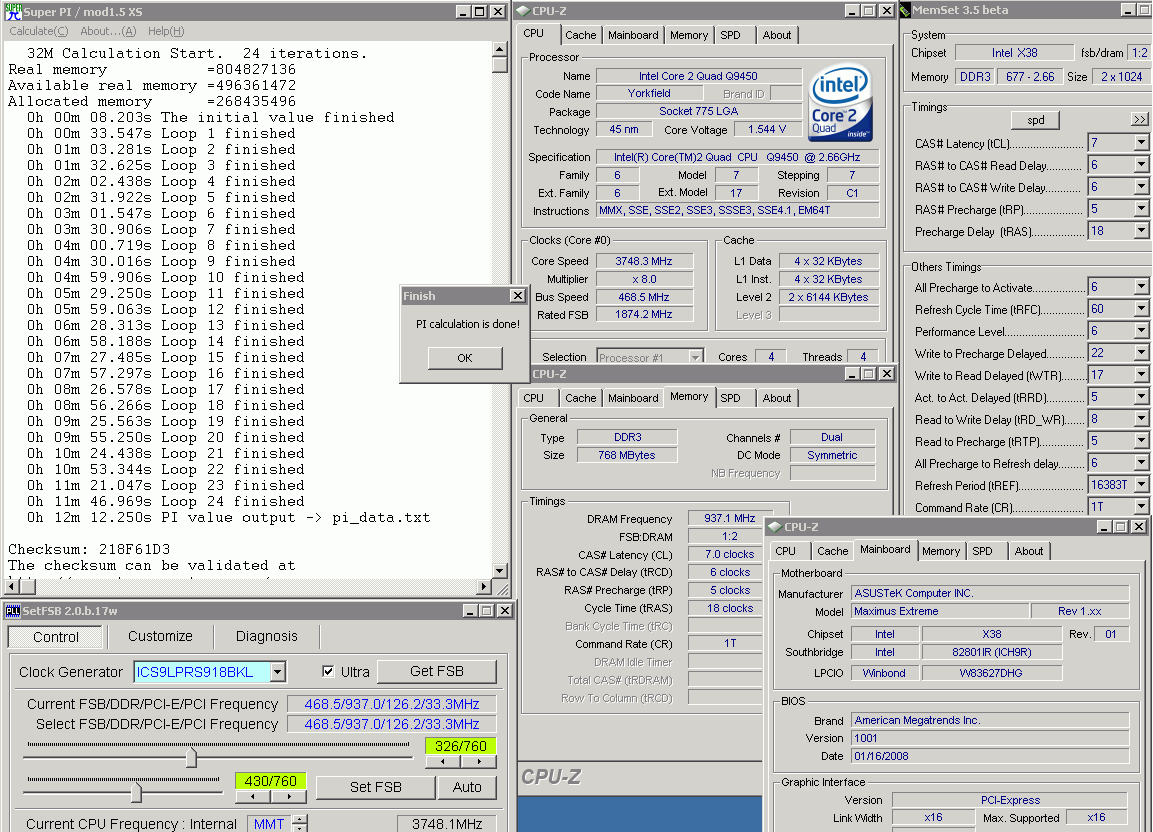Open the Processor #1 selection dropdown
The image size is (1153, 832).
[x=695, y=357]
